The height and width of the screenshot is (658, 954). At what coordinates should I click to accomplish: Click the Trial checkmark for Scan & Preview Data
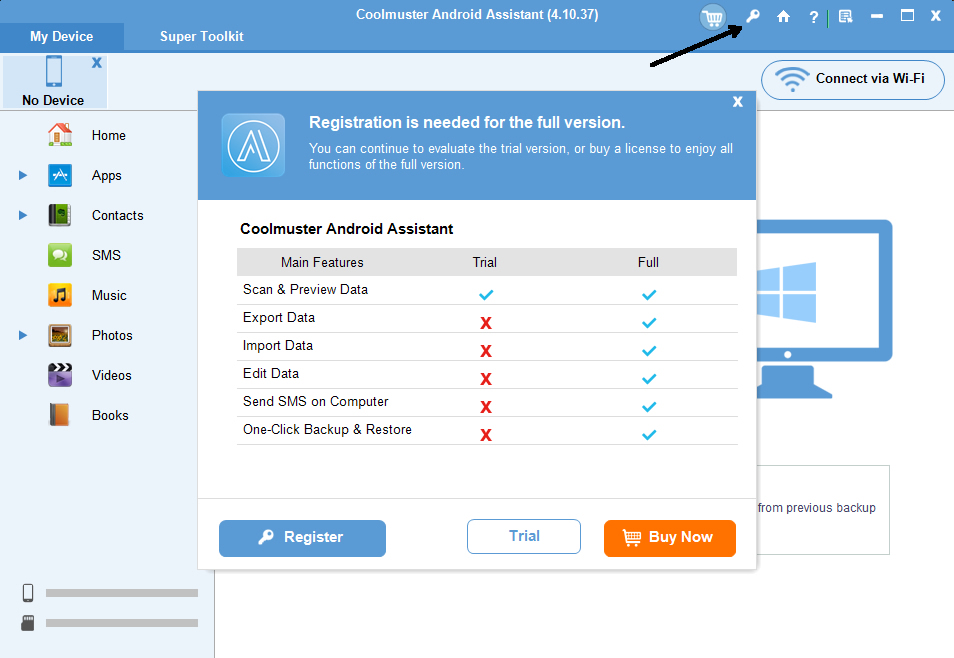[486, 295]
